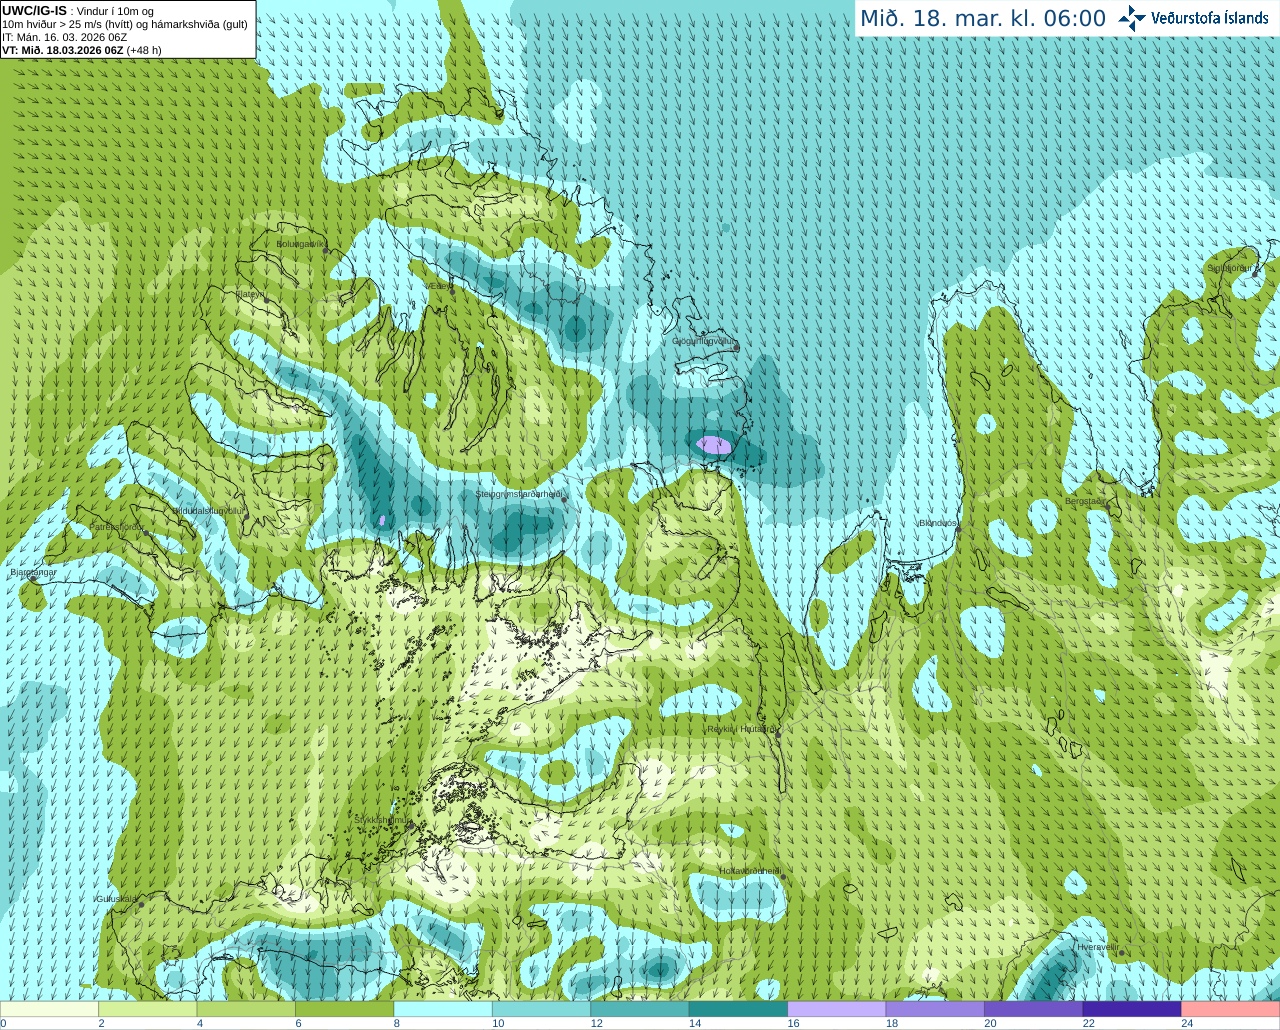Select the Bergstaðir station marker
This screenshot has height=1030, width=1280.
(1109, 507)
